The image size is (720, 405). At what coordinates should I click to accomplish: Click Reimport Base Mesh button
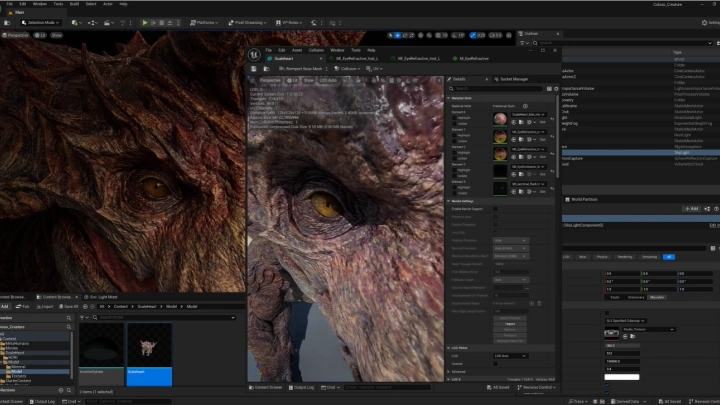pyautogui.click(x=300, y=69)
